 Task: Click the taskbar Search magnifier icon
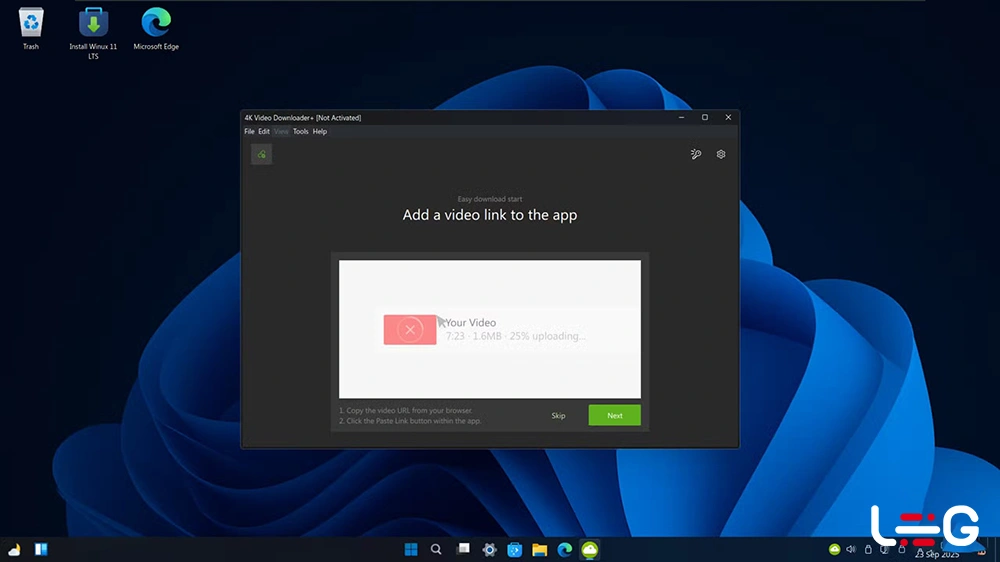tap(436, 549)
